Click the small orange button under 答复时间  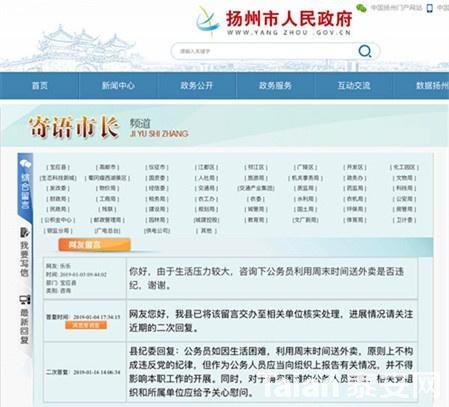coord(86,325)
